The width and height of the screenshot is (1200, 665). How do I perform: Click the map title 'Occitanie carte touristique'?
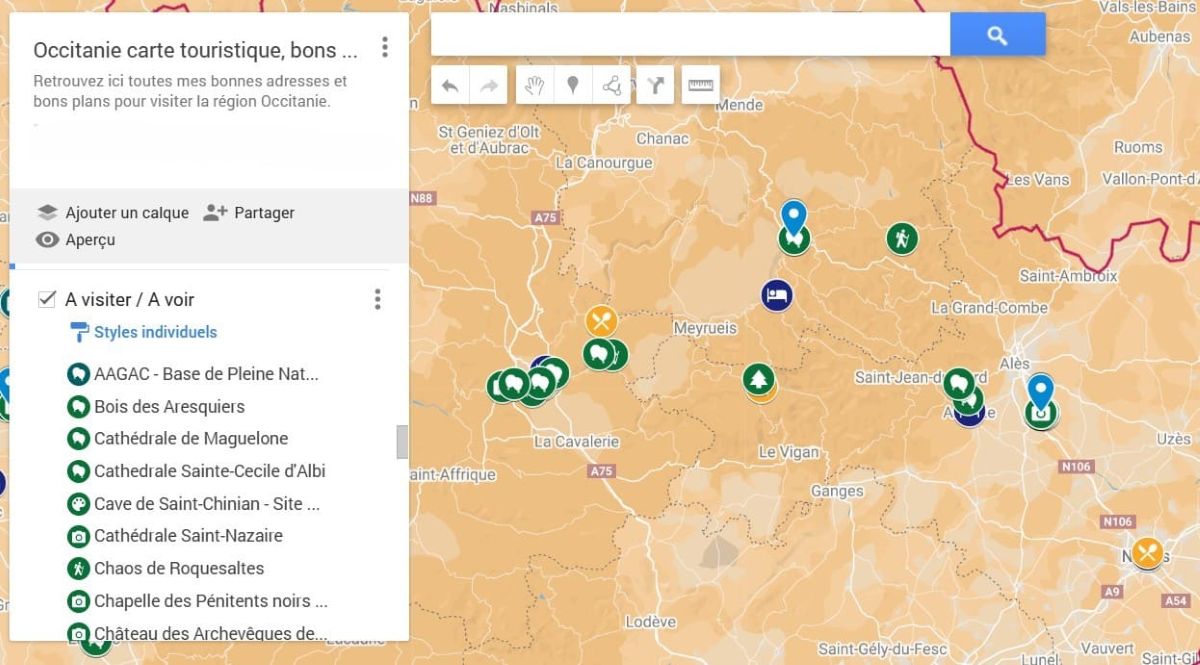(195, 50)
